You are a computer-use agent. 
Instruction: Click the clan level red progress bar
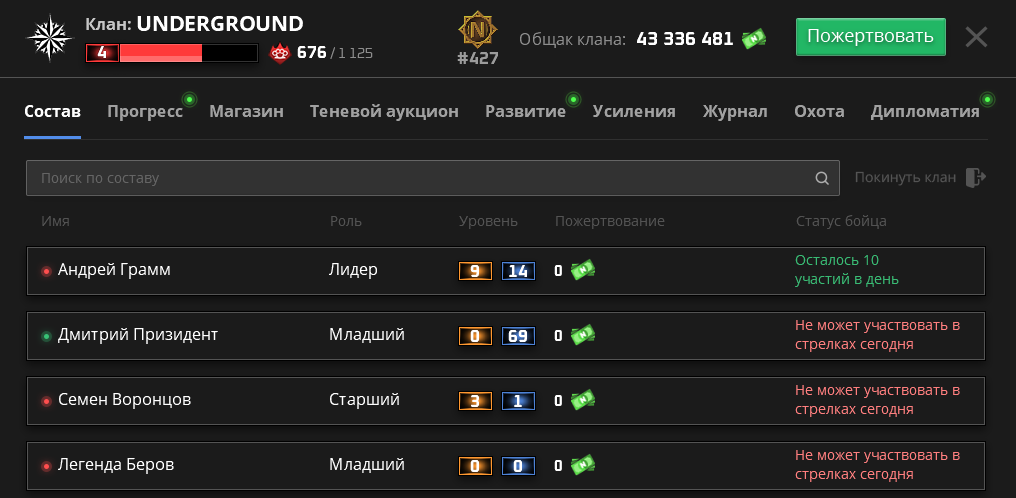[x=172, y=52]
